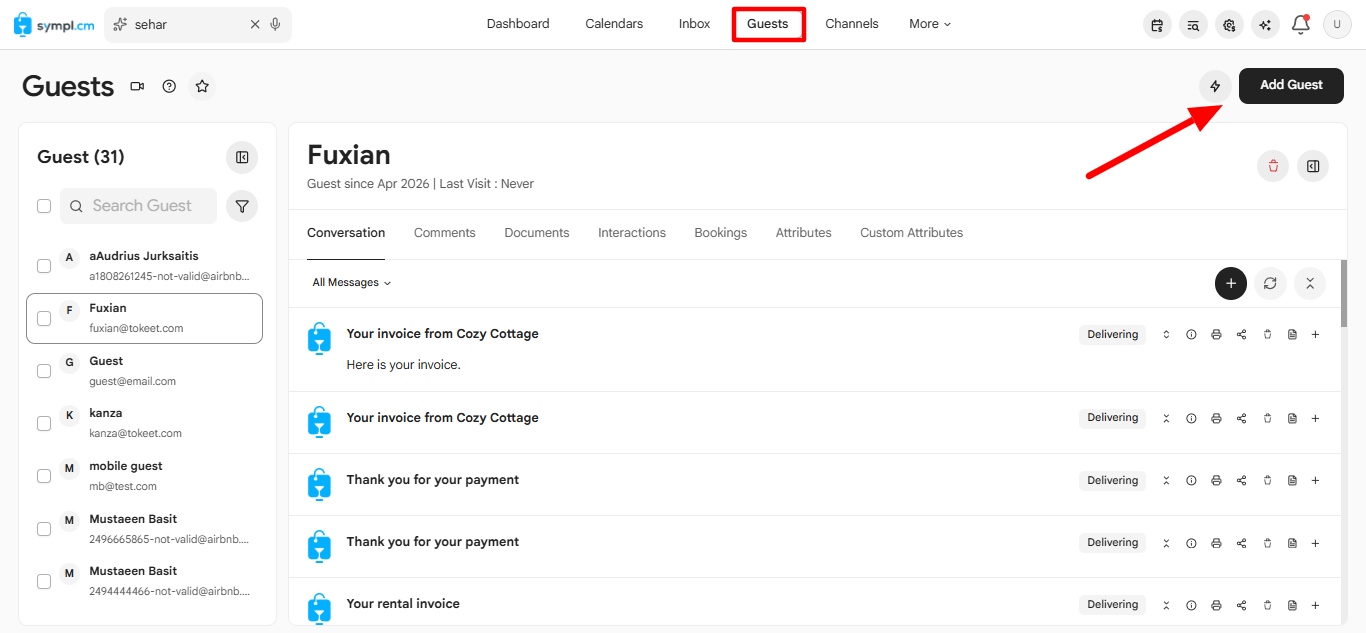Screen dimensions: 1366x633
Task: Open Calendars in the top navigation
Action: pos(614,24)
